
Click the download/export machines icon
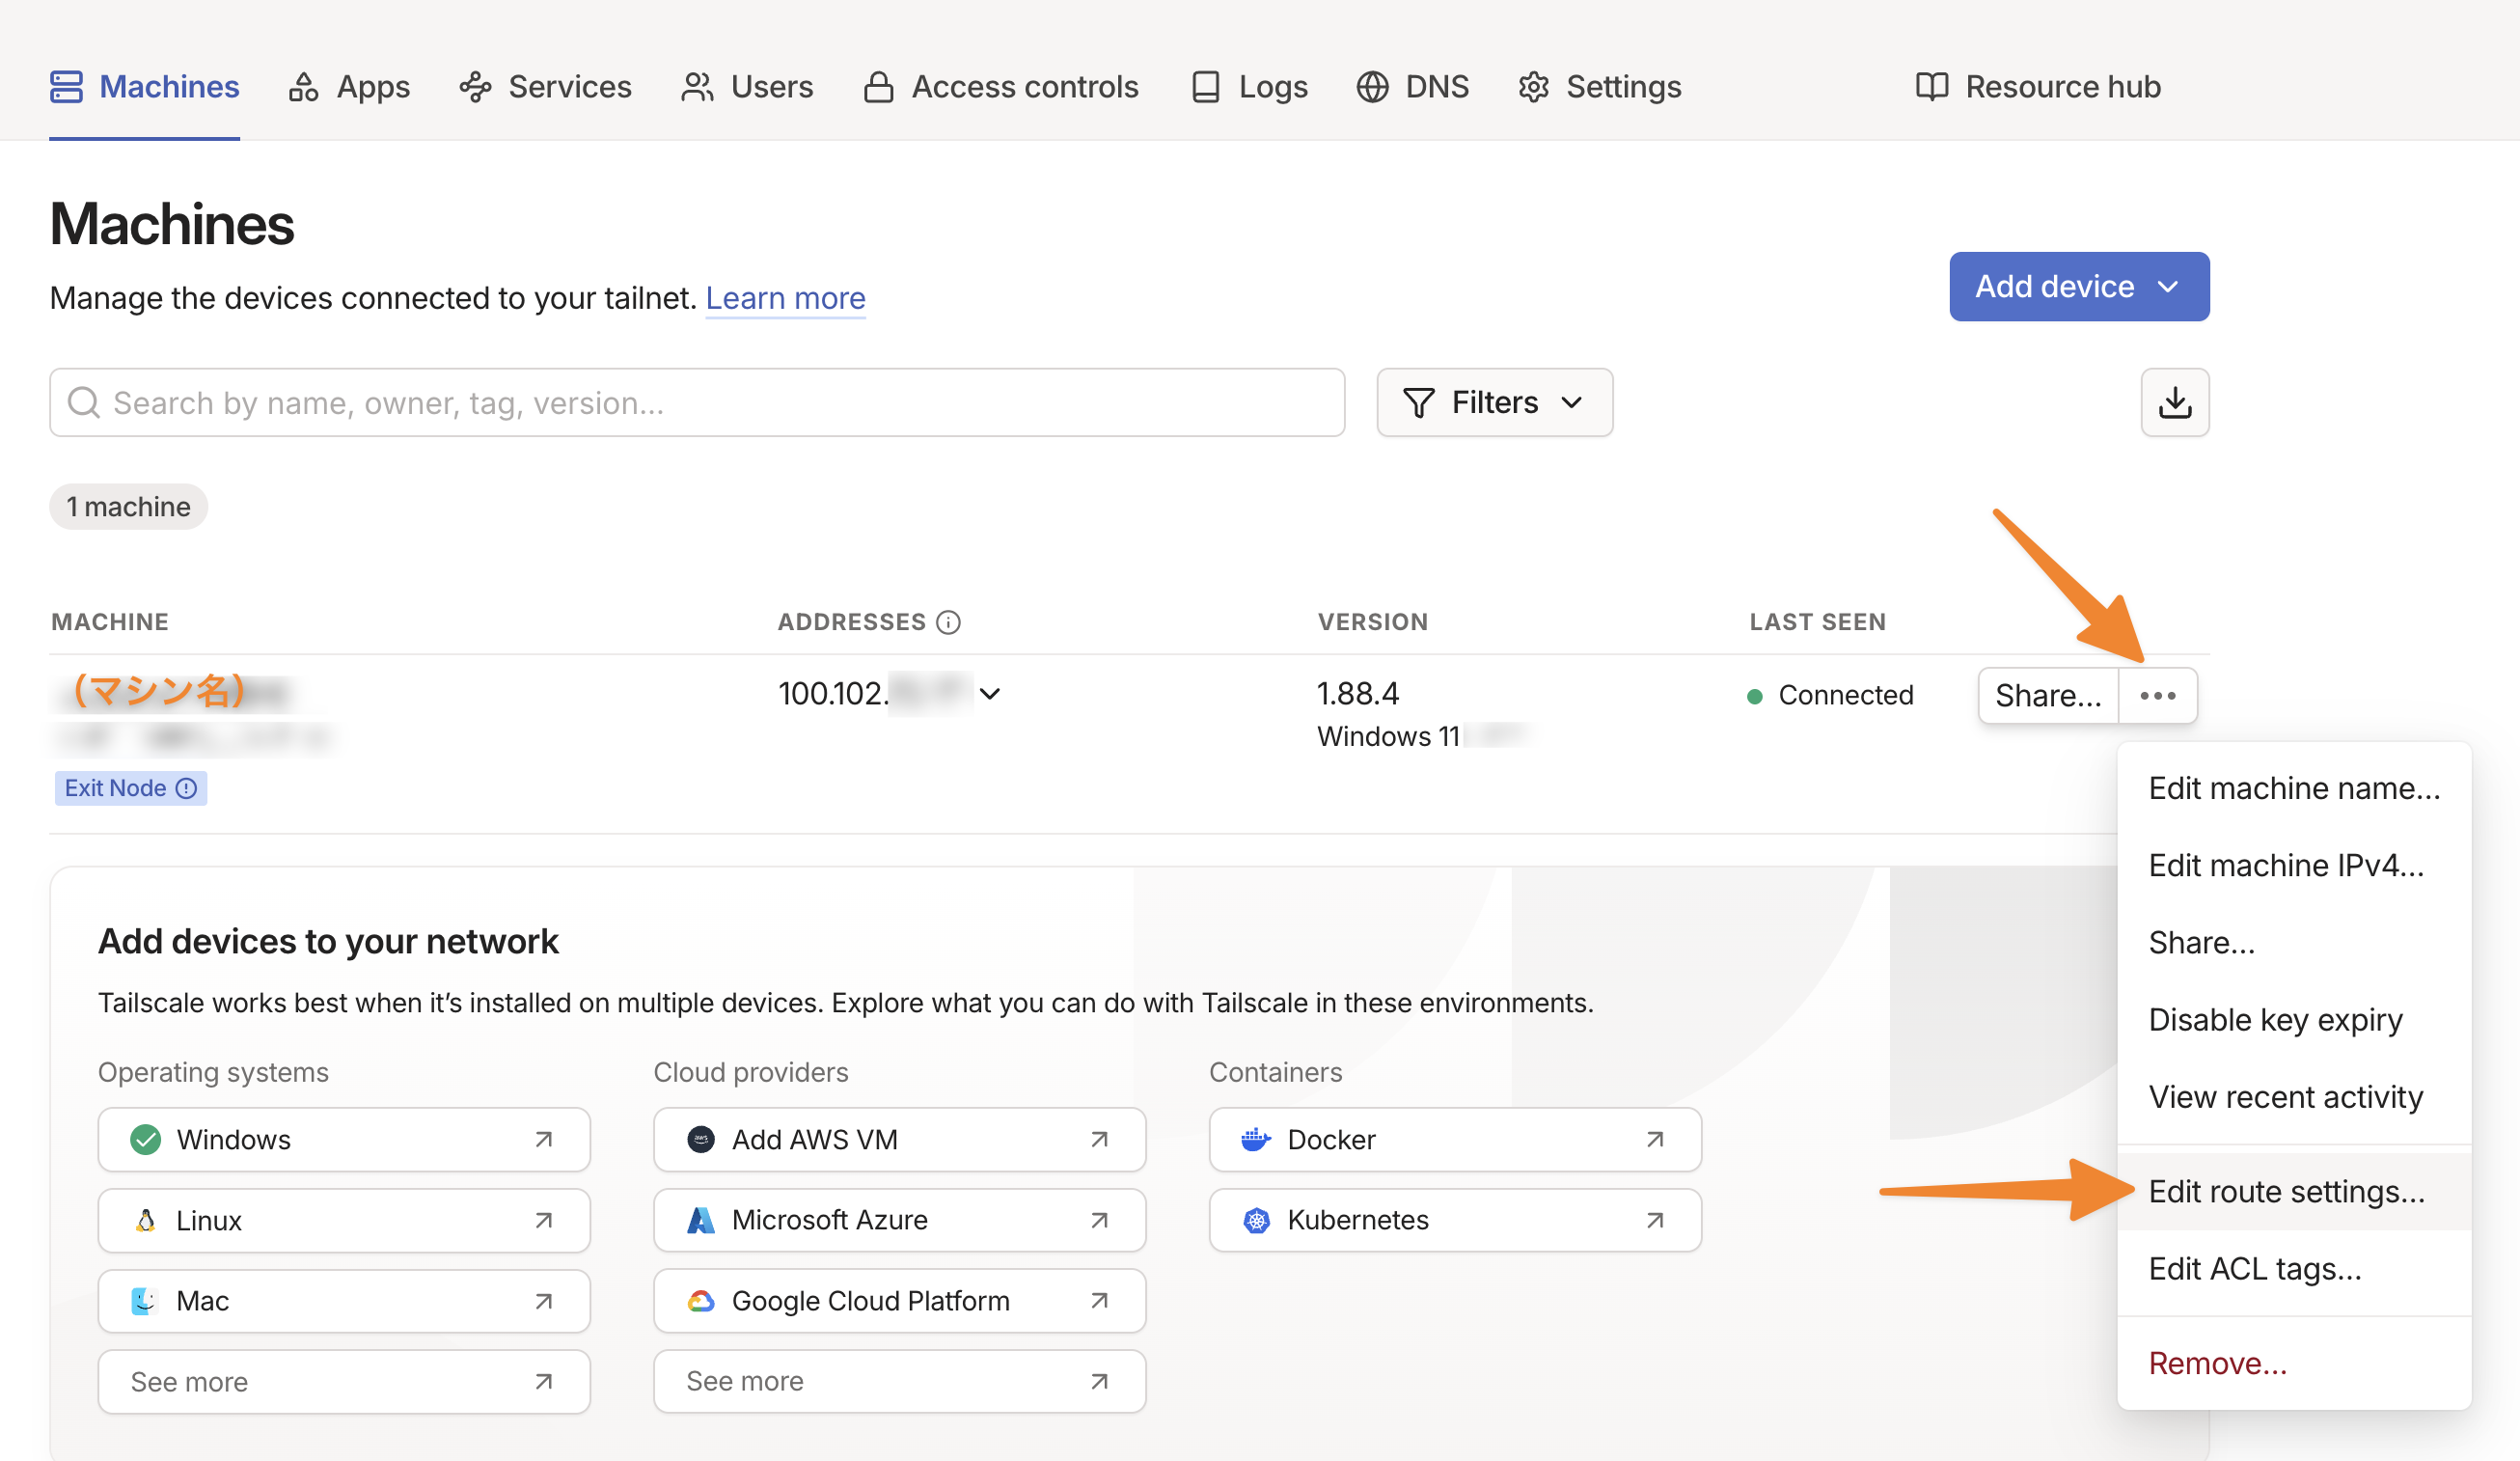[2174, 402]
